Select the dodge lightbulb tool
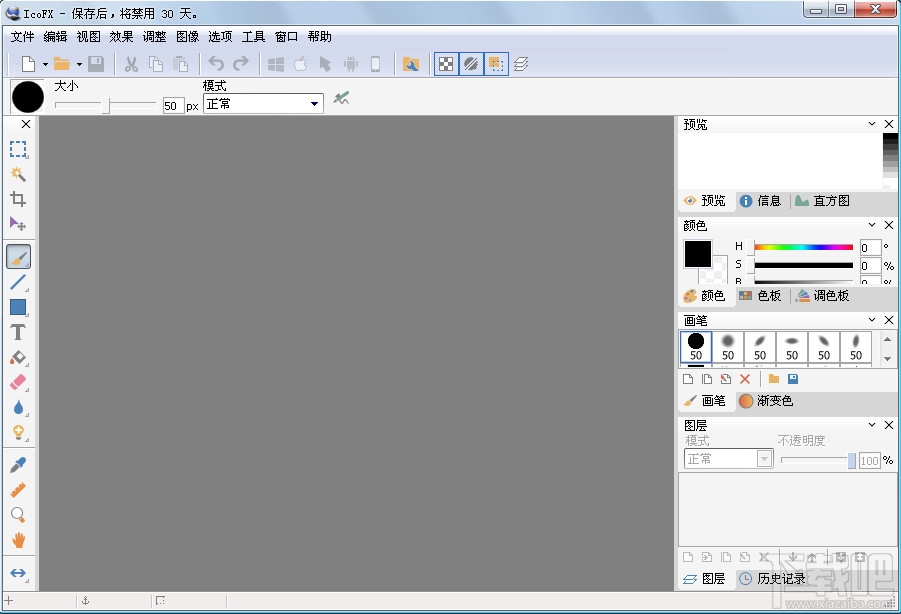The image size is (901, 614). pyautogui.click(x=18, y=432)
